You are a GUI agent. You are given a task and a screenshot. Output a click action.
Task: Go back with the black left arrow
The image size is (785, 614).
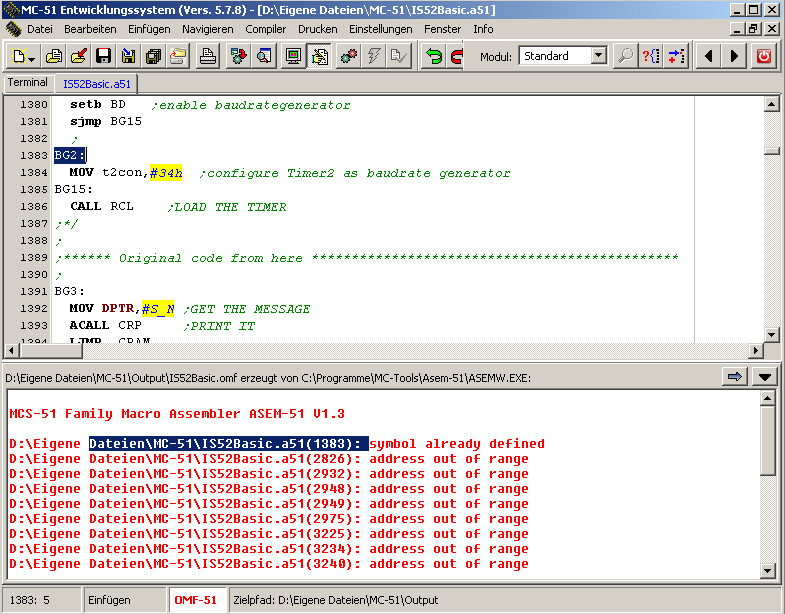click(x=708, y=56)
